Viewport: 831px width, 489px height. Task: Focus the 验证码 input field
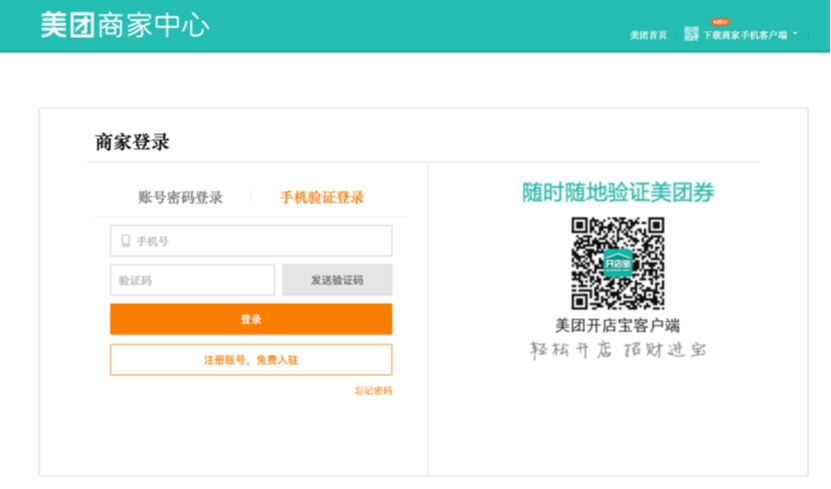point(192,280)
